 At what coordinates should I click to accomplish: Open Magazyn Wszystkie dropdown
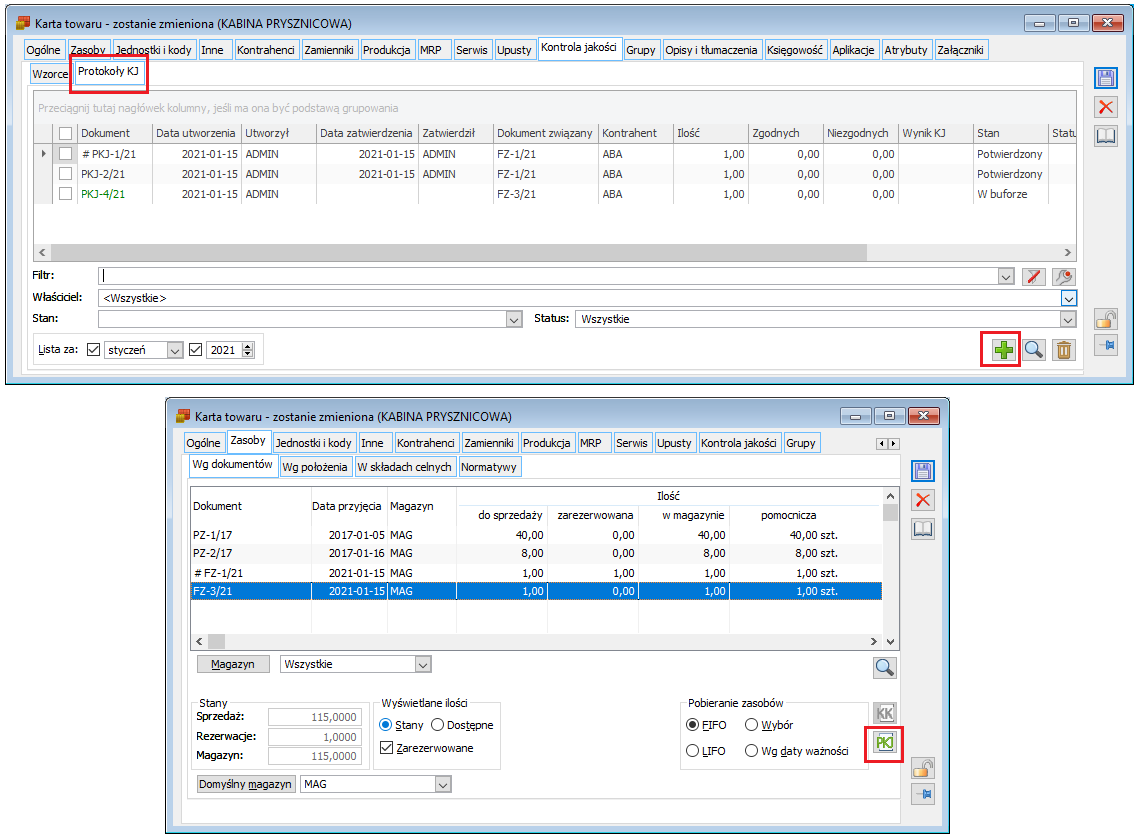pos(423,664)
